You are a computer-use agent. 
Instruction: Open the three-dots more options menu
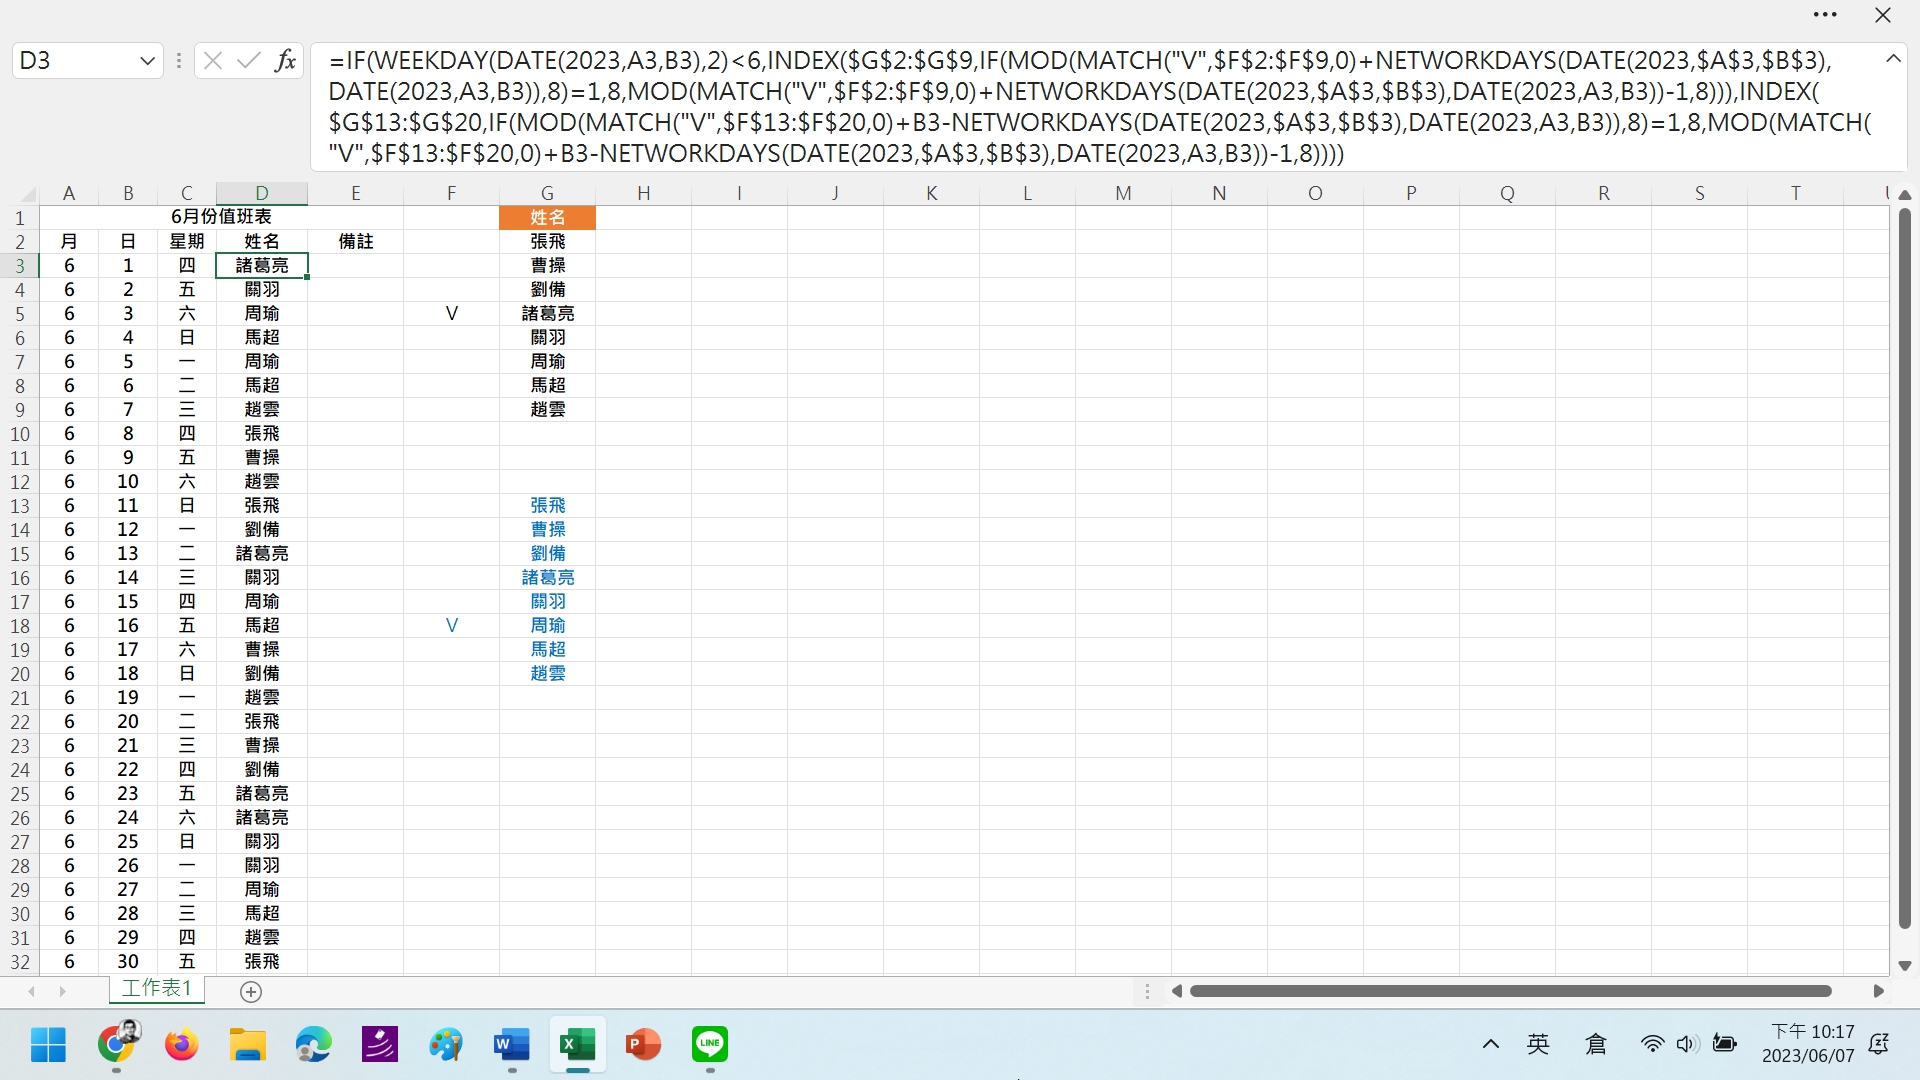coord(1825,15)
